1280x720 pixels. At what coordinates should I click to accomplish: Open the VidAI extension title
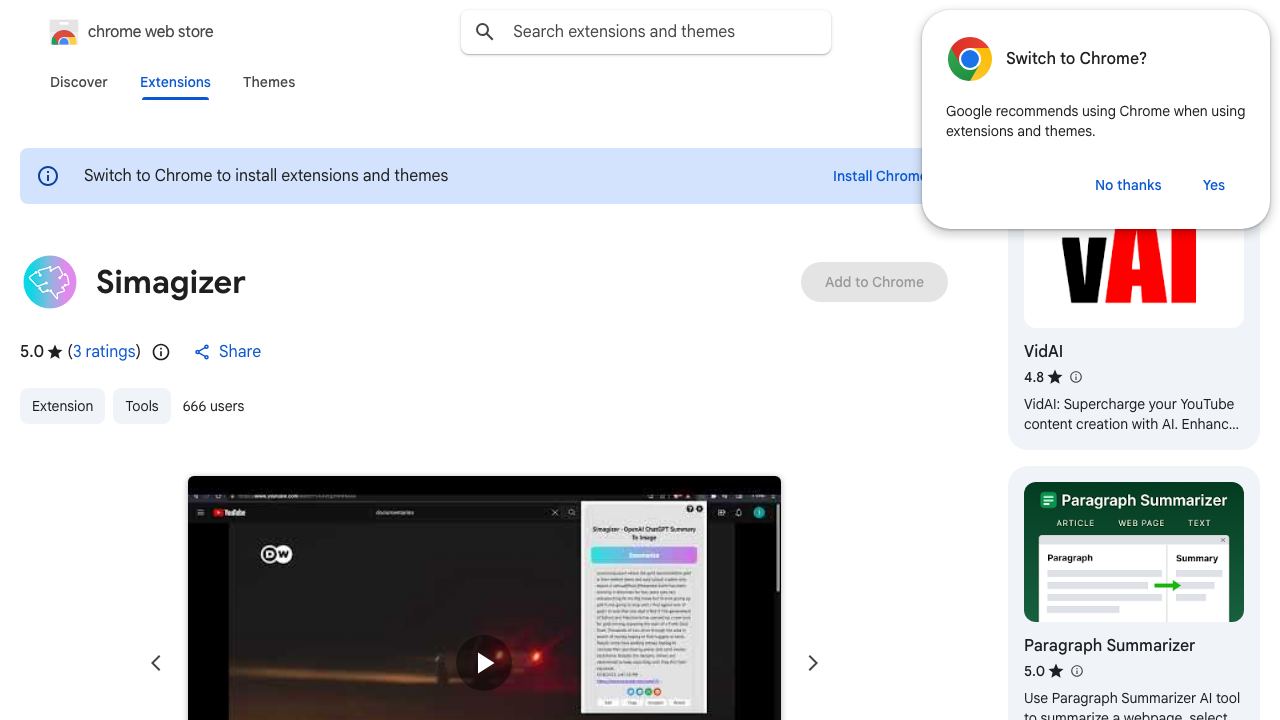1043,351
